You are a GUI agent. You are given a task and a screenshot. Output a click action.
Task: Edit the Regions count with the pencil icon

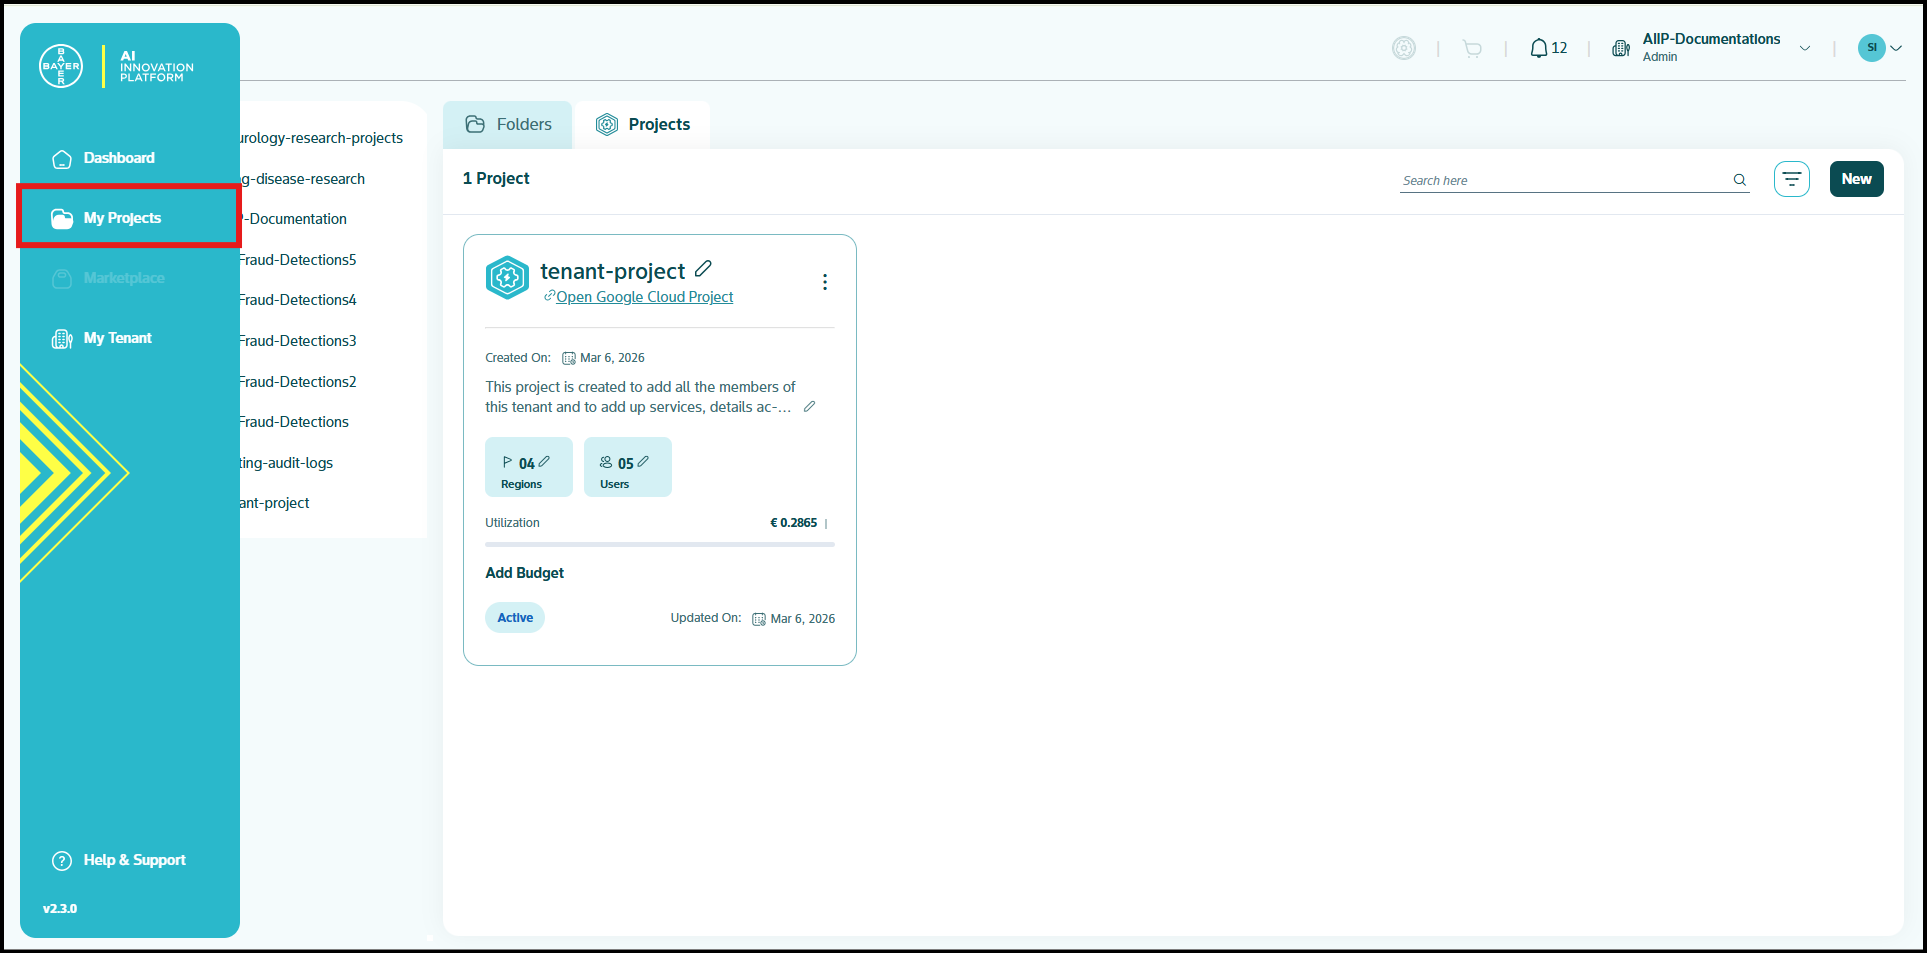pos(544,462)
